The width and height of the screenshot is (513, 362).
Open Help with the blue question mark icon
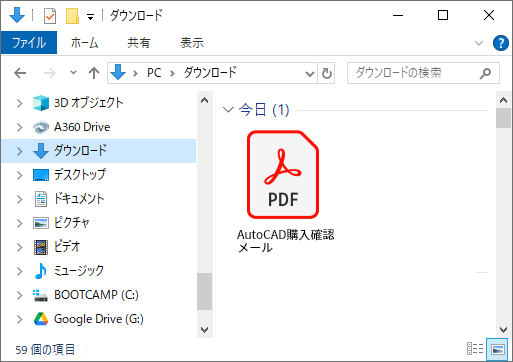501,43
